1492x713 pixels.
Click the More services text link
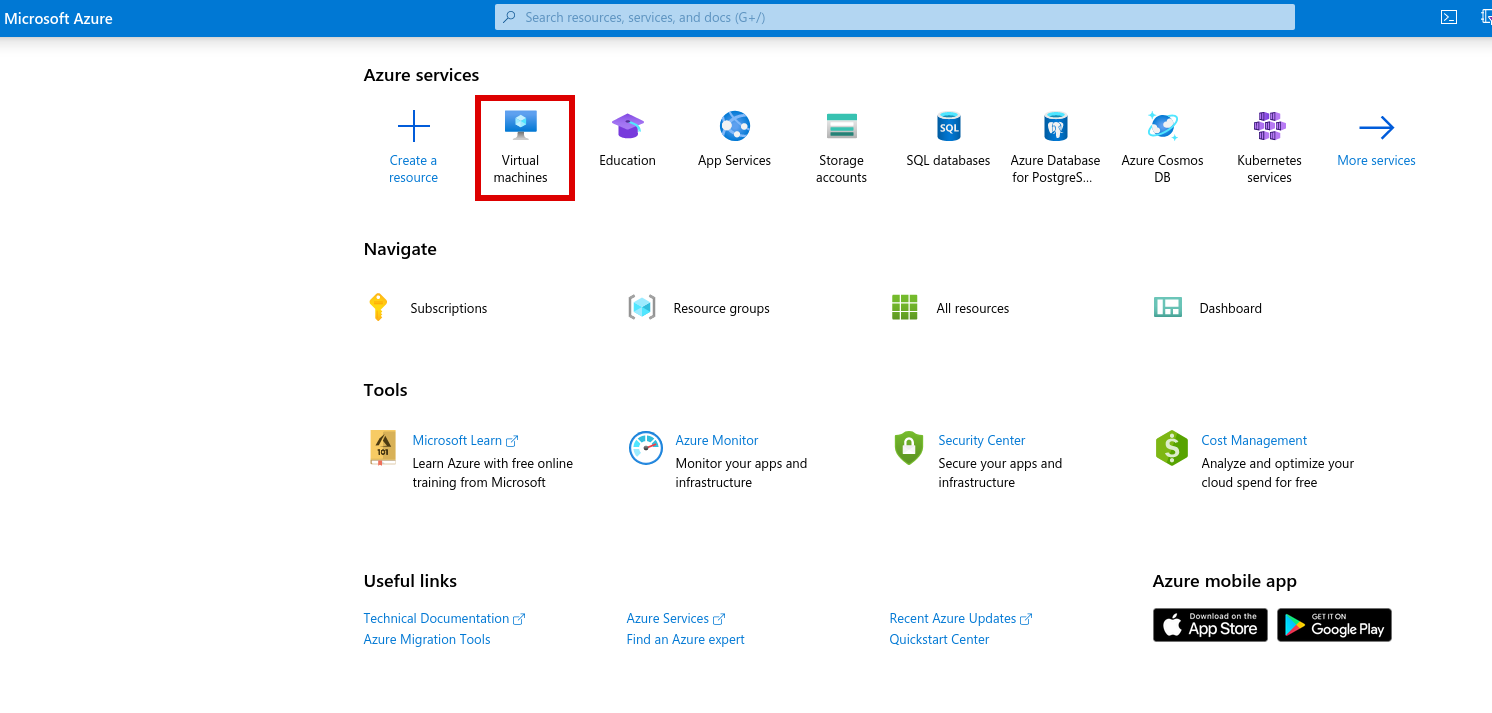(1376, 160)
